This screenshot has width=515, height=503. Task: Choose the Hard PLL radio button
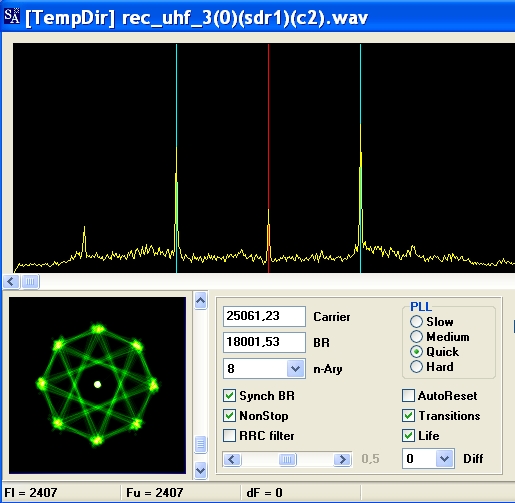click(416, 367)
